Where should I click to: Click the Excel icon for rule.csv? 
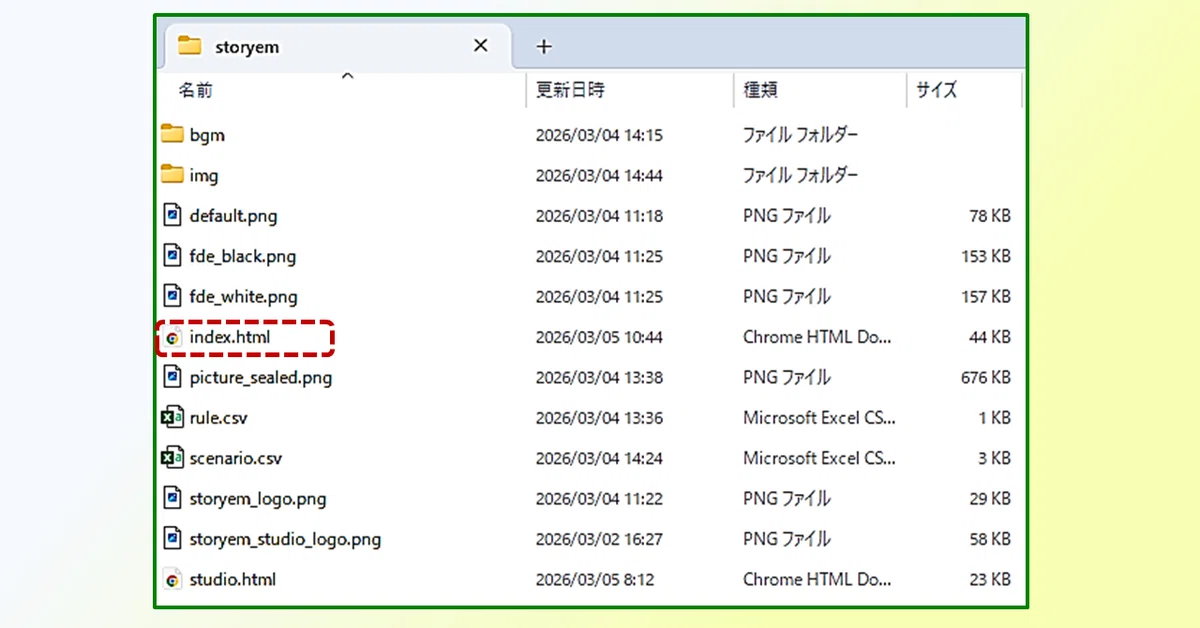tap(172, 417)
